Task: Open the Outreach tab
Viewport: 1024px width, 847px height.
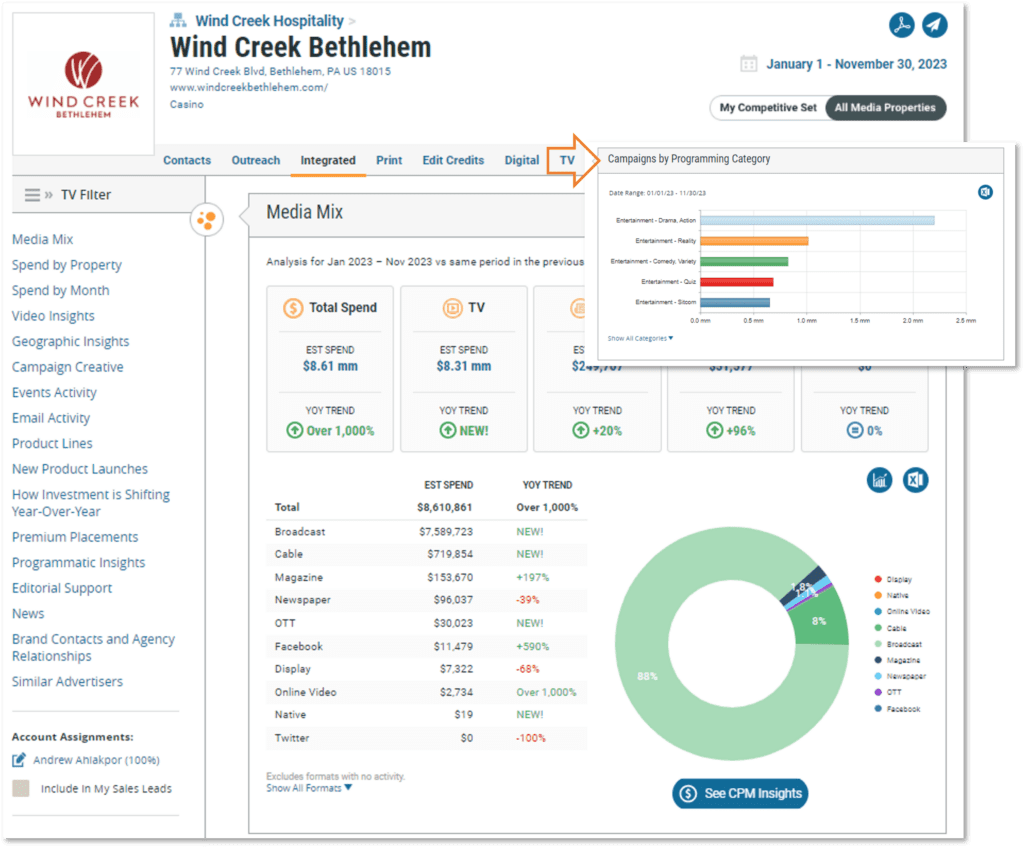Action: point(255,161)
